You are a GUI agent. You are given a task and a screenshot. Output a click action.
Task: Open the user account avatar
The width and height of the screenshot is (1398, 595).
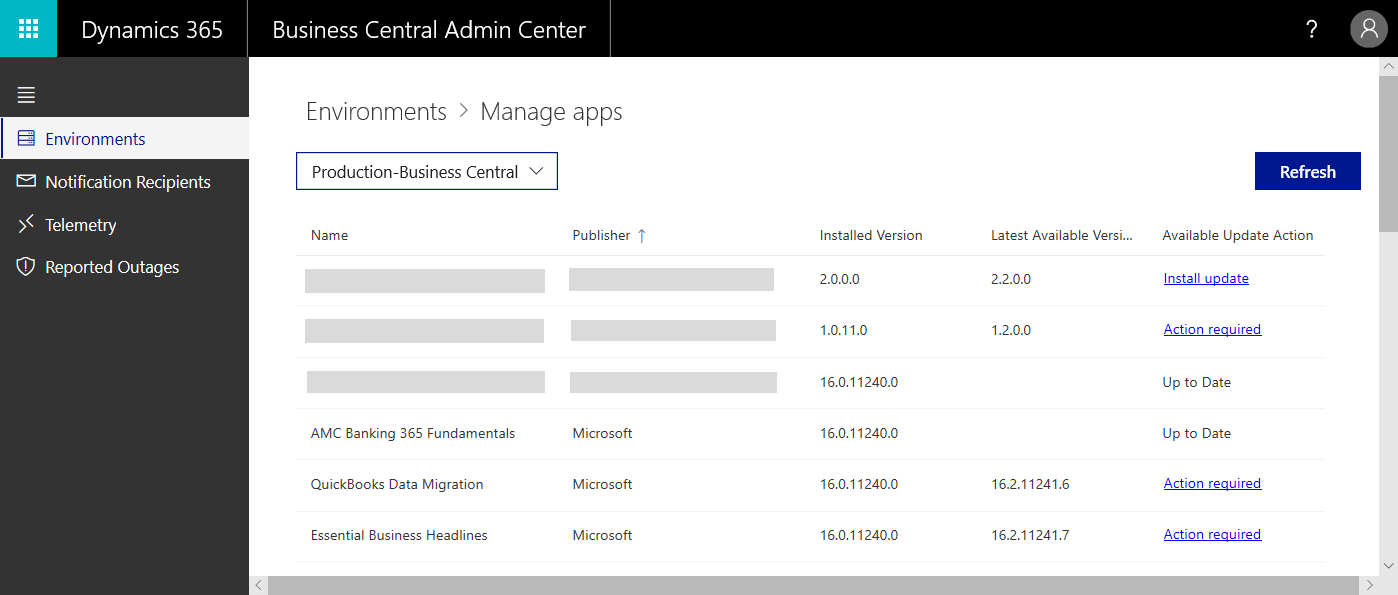click(x=1369, y=29)
